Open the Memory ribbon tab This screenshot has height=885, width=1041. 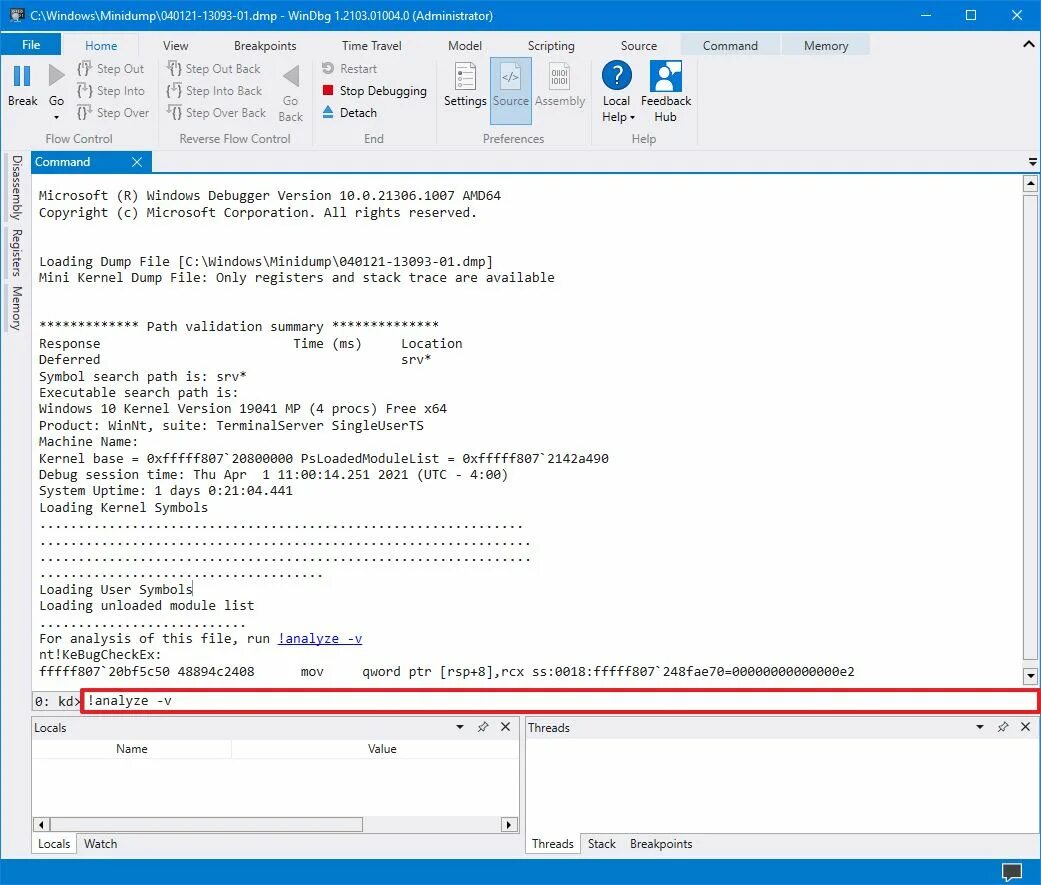pyautogui.click(x=826, y=45)
